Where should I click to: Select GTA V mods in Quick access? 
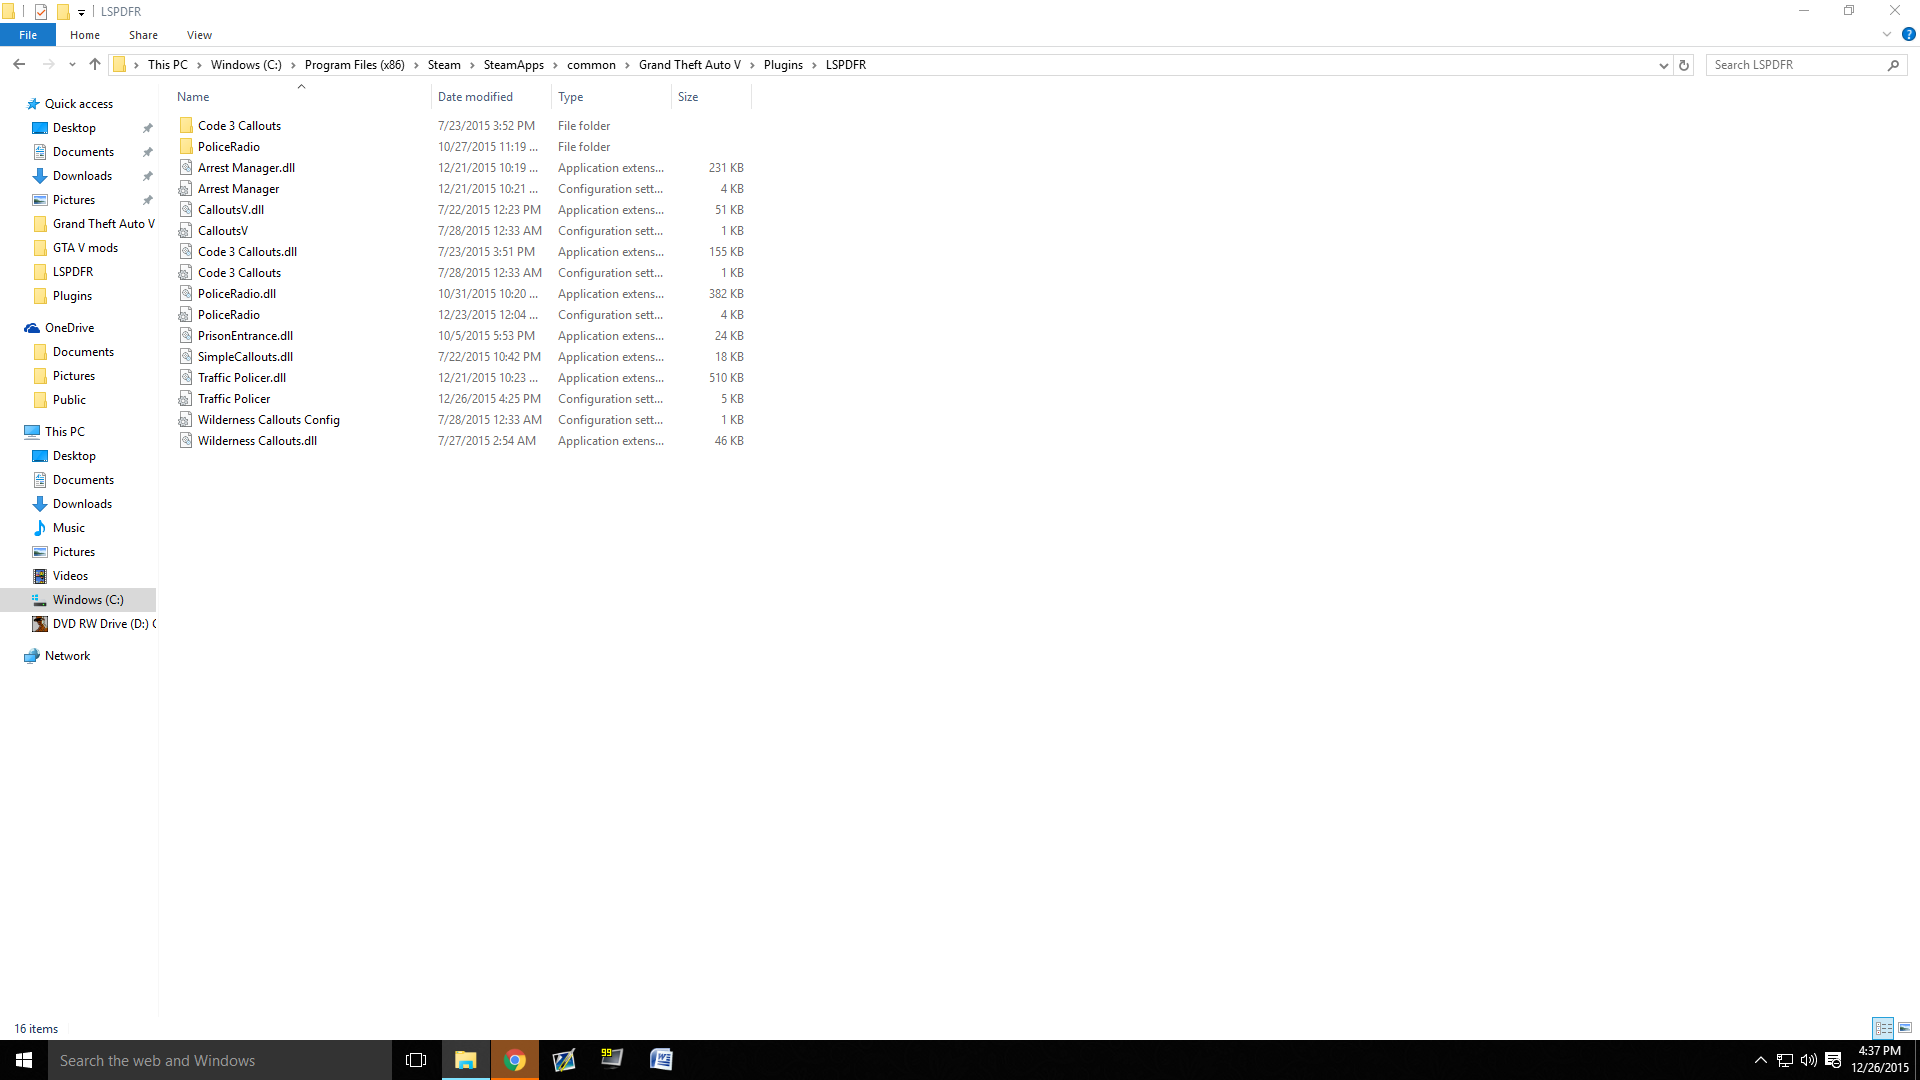[85, 248]
